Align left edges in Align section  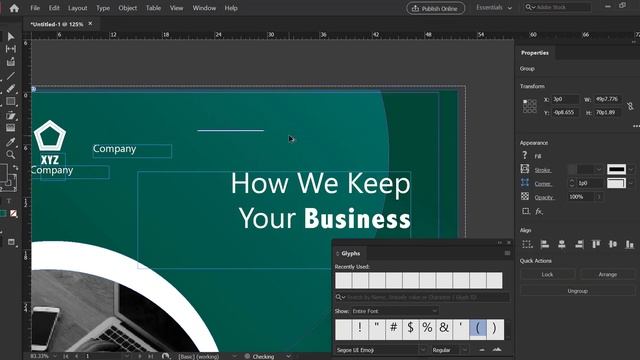tap(544, 244)
